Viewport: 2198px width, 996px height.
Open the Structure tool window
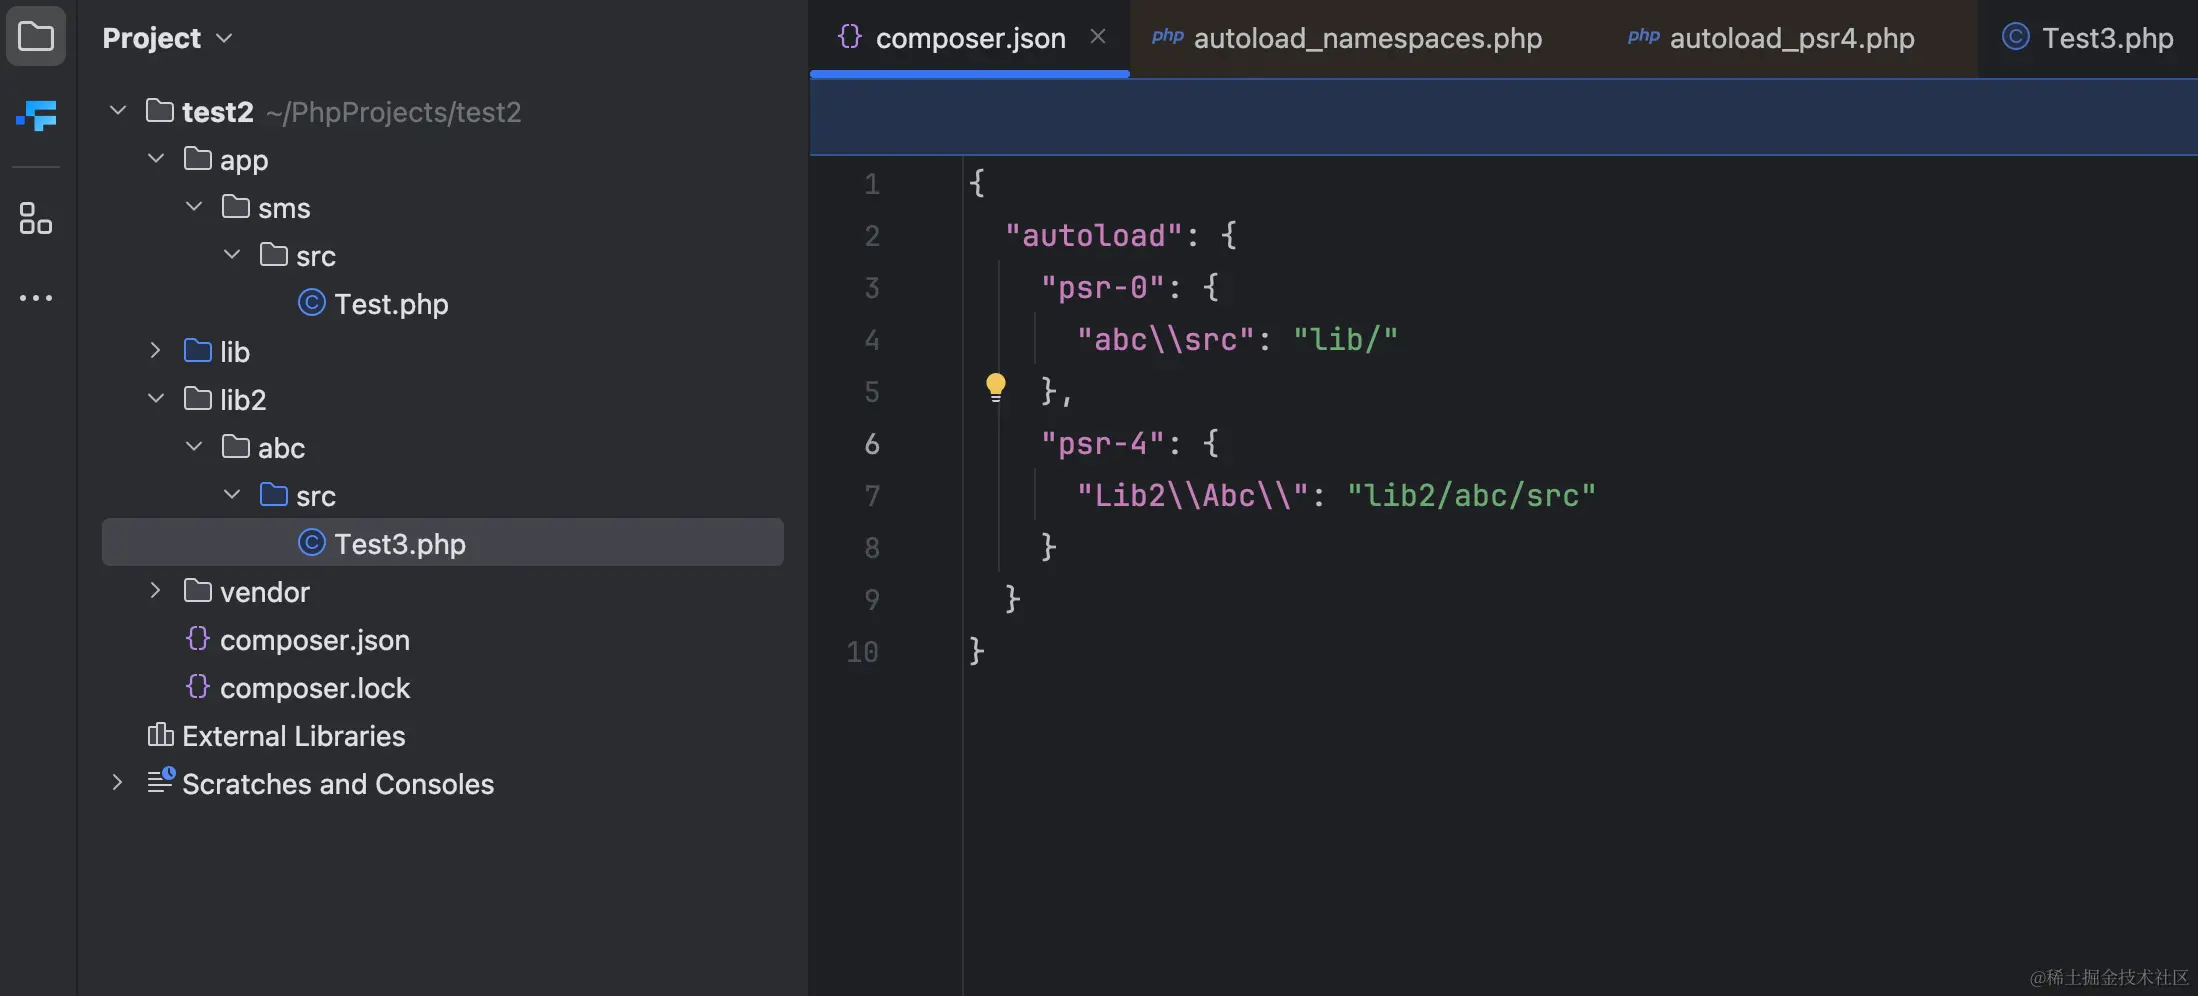pos(36,218)
